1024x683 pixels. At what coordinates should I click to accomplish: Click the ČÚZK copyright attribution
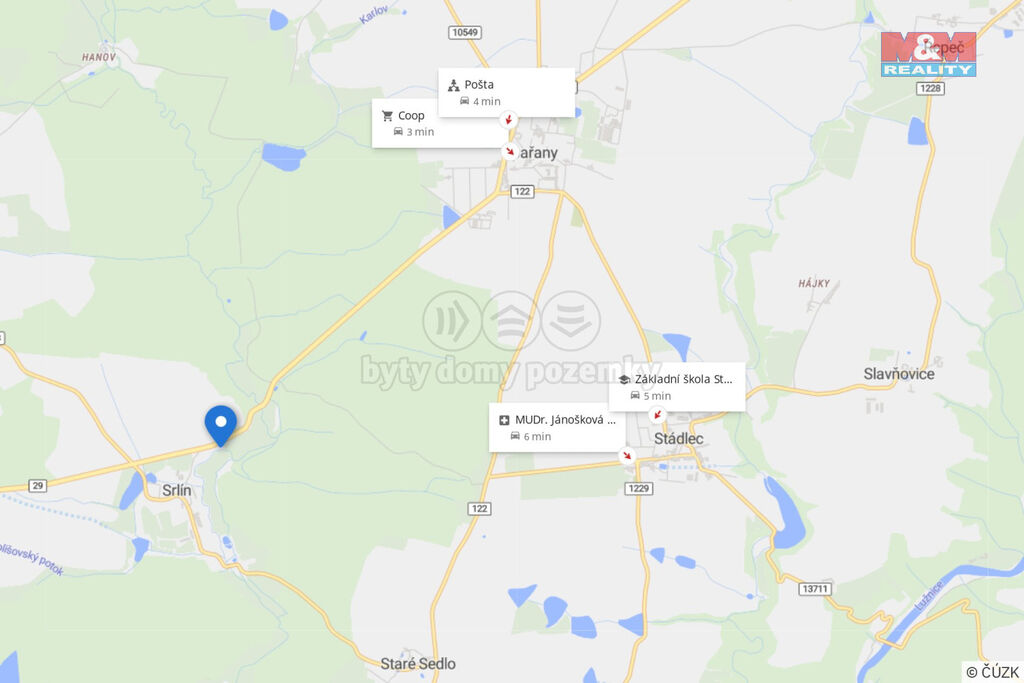tap(992, 672)
